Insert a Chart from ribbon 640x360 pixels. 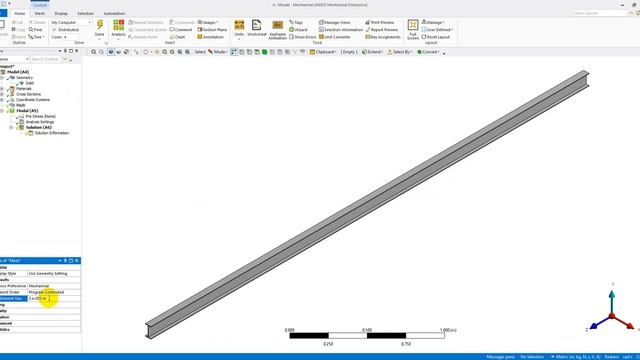click(178, 37)
